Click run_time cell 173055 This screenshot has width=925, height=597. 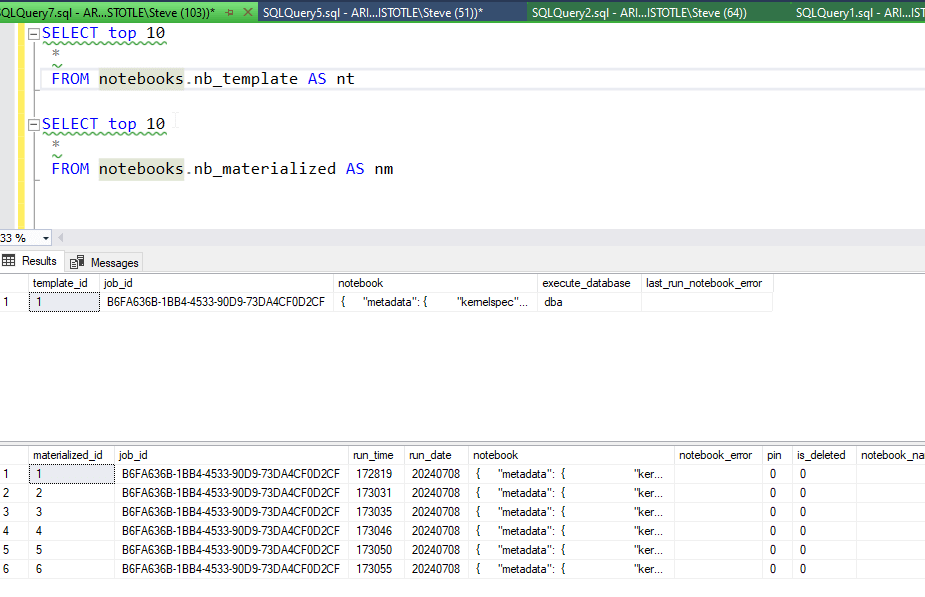(x=377, y=569)
